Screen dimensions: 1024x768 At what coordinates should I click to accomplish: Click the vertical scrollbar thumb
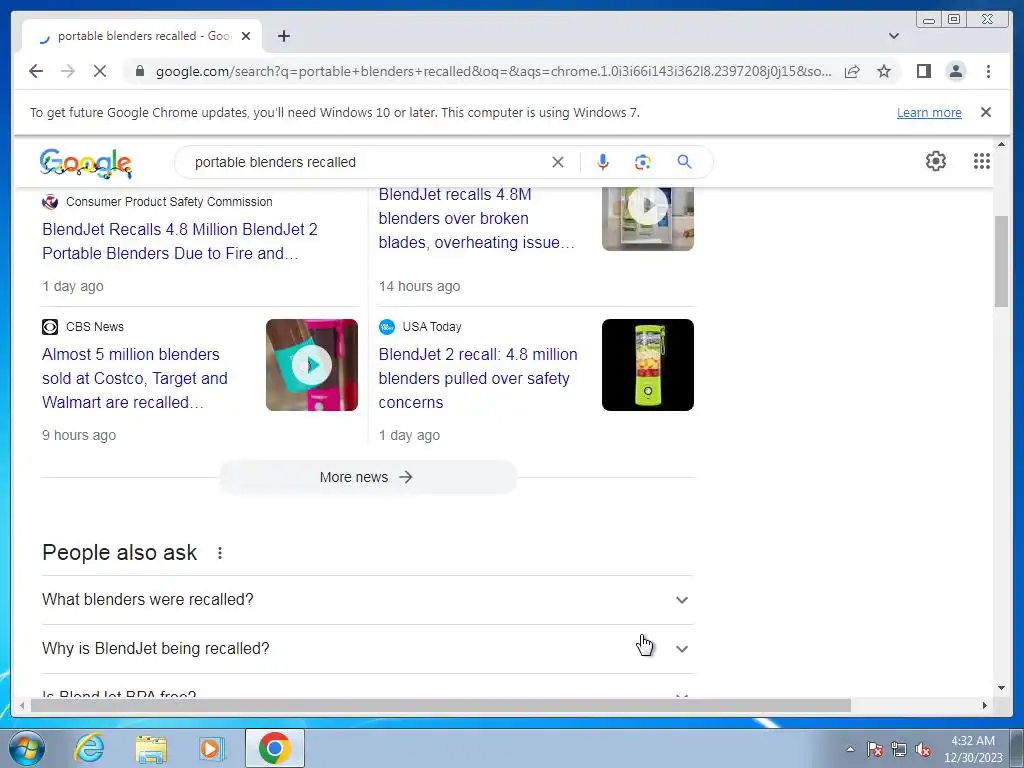pyautogui.click(x=1001, y=261)
